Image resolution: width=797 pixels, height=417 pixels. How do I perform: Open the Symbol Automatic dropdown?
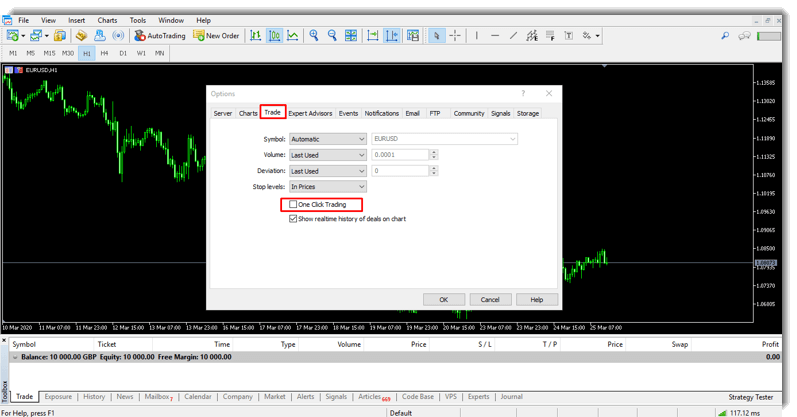click(x=327, y=139)
